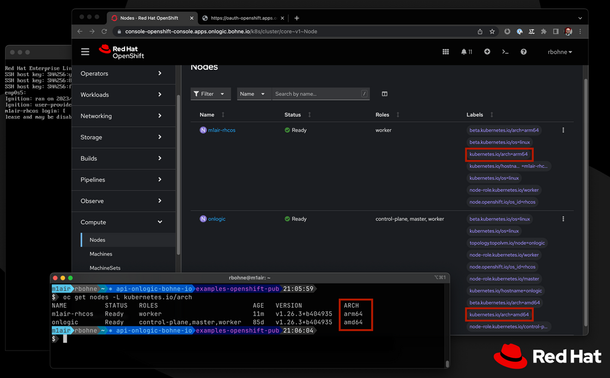
Task: Open the manage columns icon
Action: click(384, 94)
